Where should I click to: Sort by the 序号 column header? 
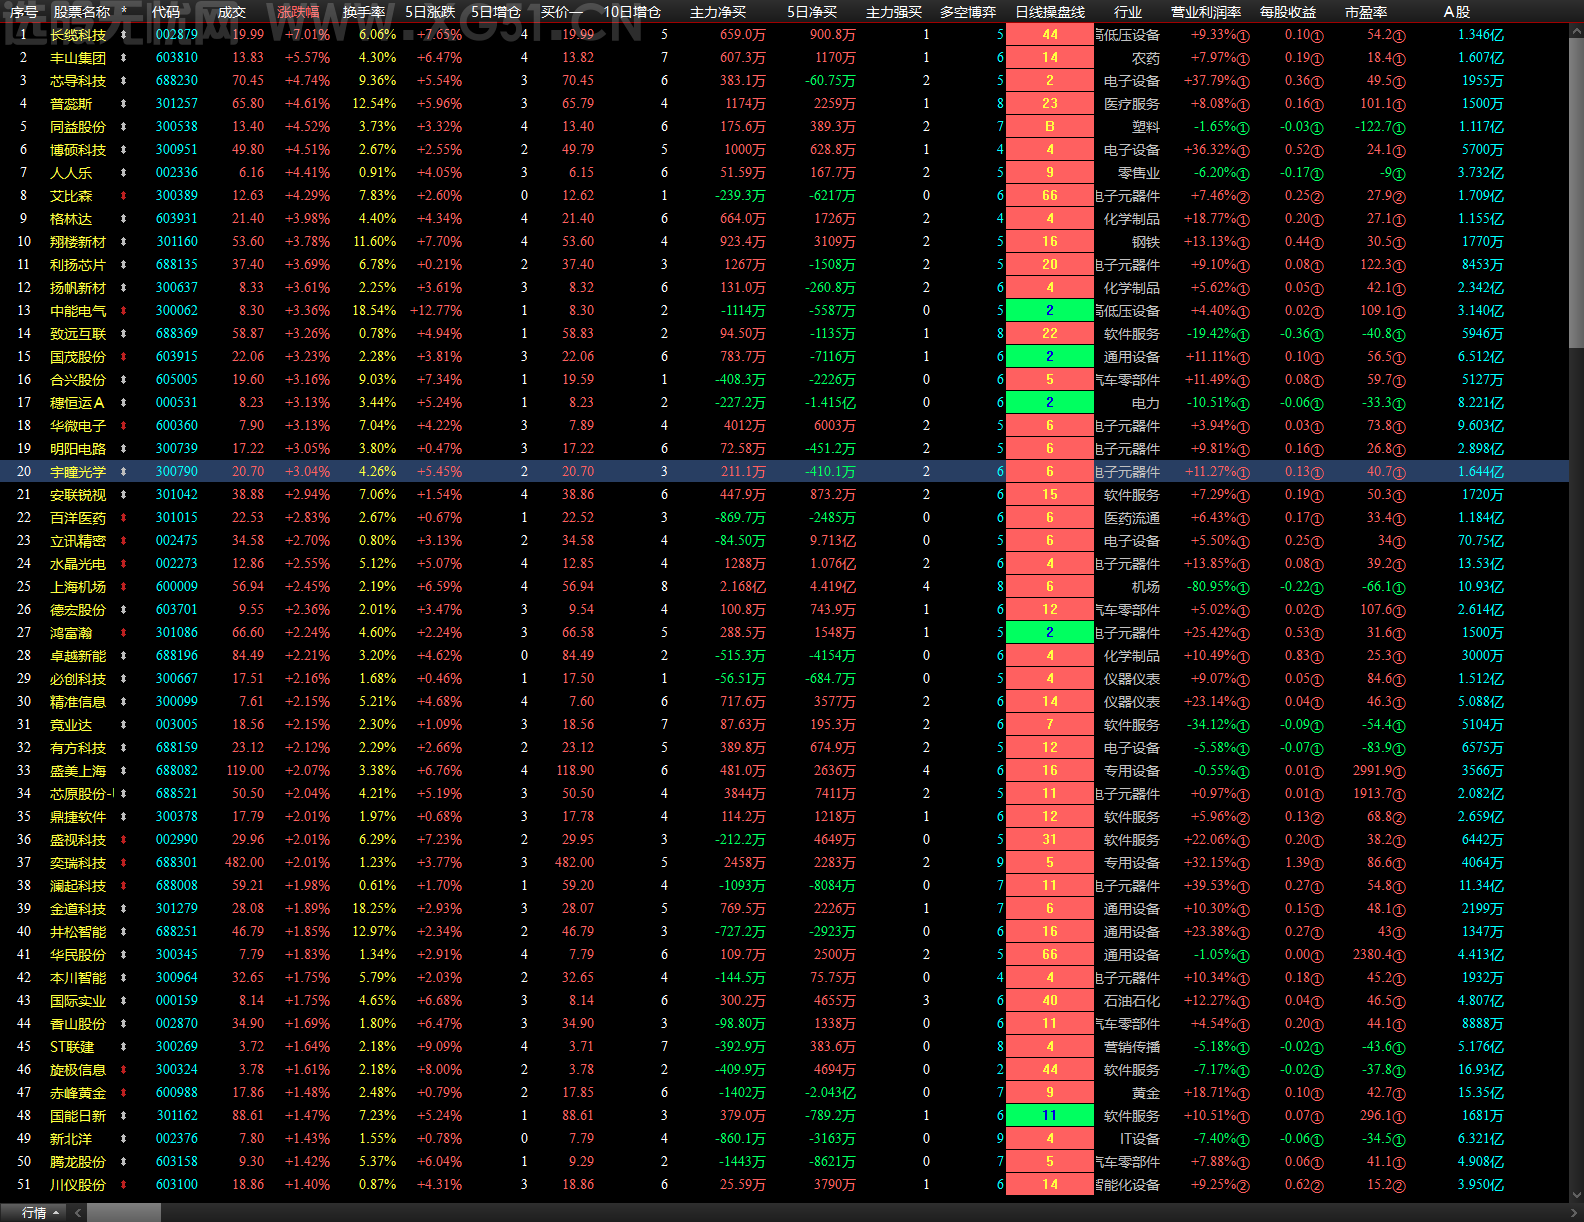(24, 12)
